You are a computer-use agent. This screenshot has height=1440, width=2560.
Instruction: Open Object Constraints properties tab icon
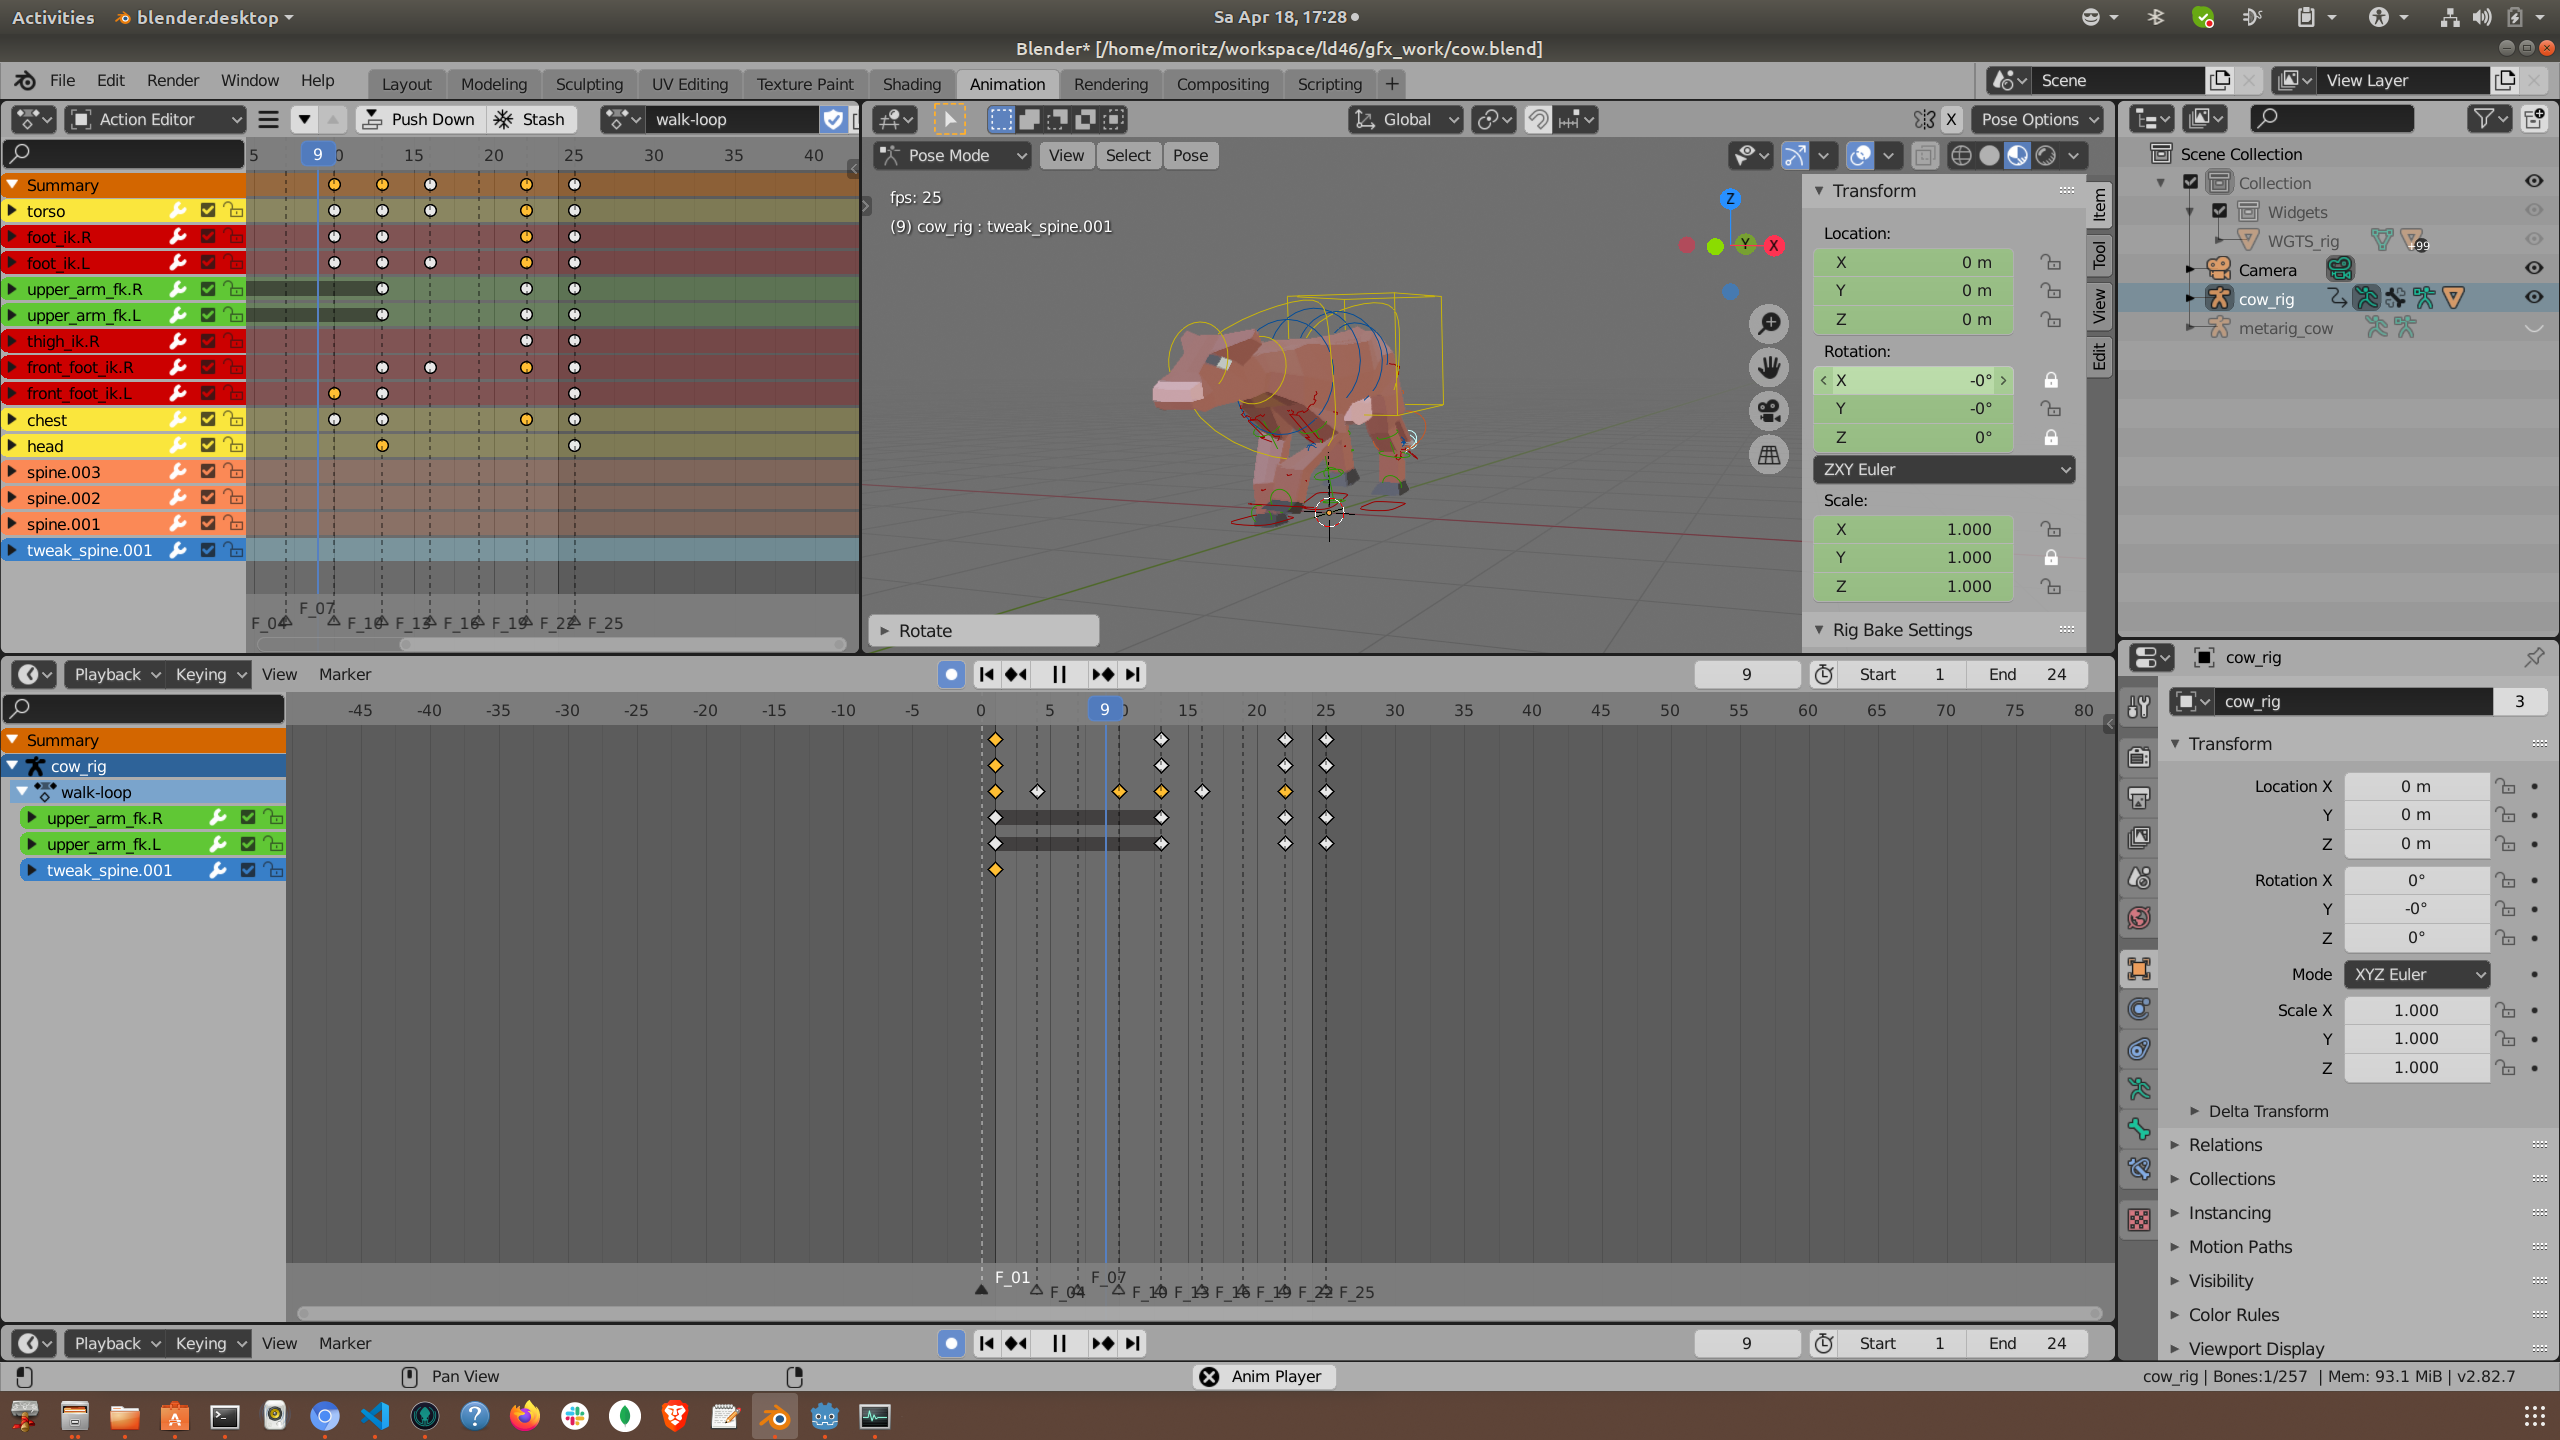[x=2139, y=1049]
